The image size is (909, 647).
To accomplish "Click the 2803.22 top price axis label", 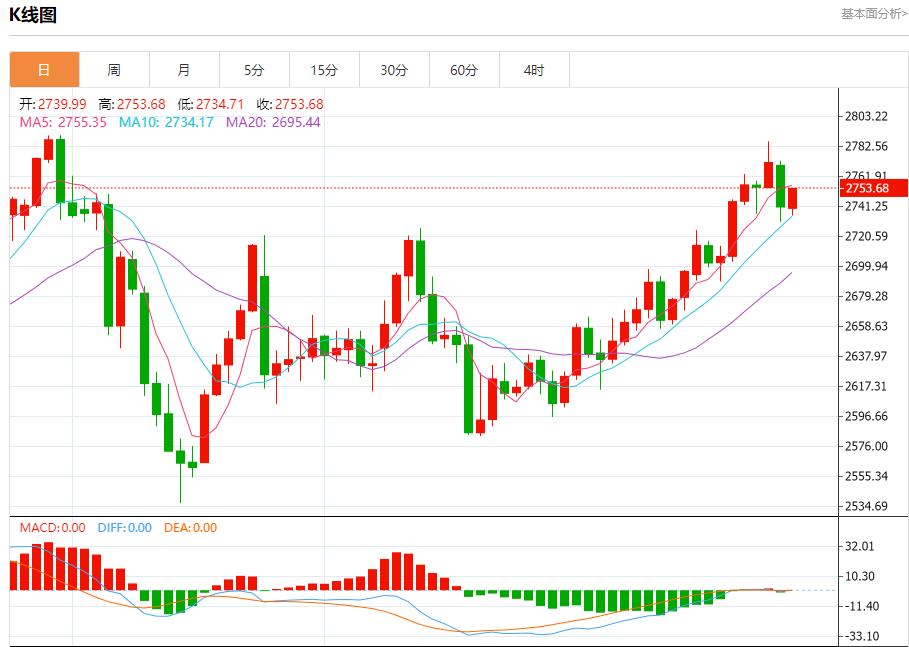I will coord(866,116).
